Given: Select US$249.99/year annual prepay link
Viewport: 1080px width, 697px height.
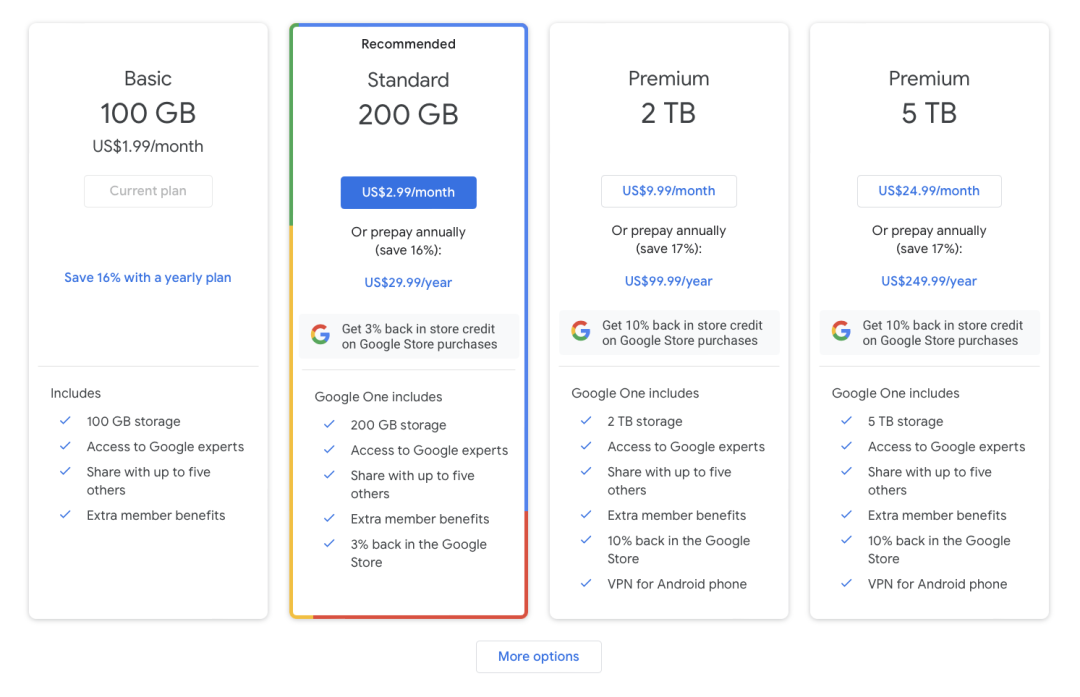Looking at the screenshot, I should 929,281.
